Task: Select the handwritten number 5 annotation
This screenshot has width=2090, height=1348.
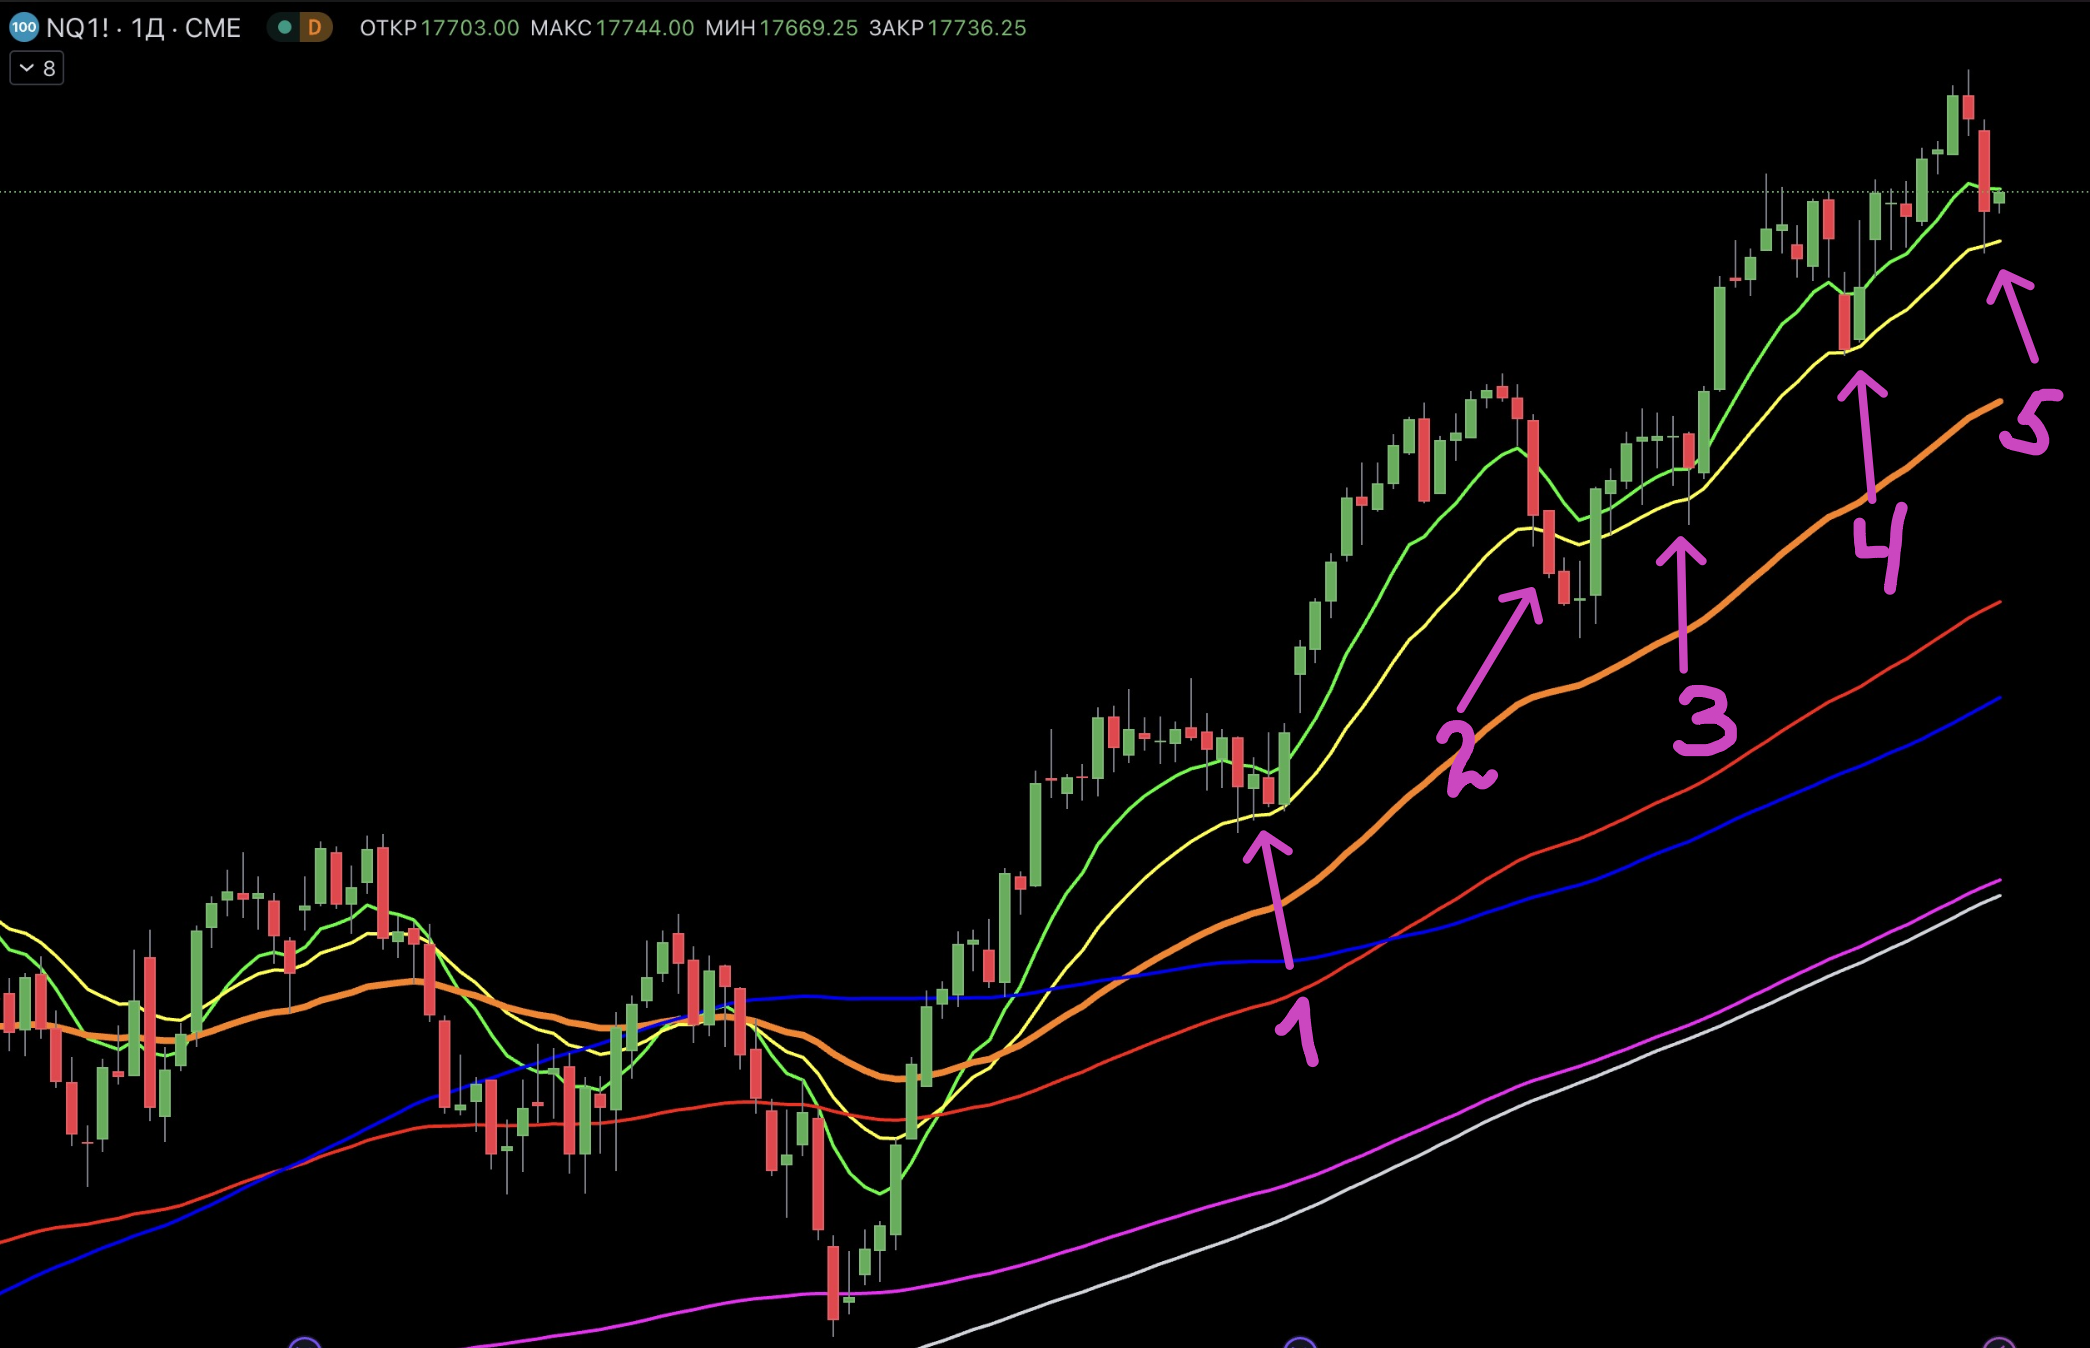Action: (2030, 422)
